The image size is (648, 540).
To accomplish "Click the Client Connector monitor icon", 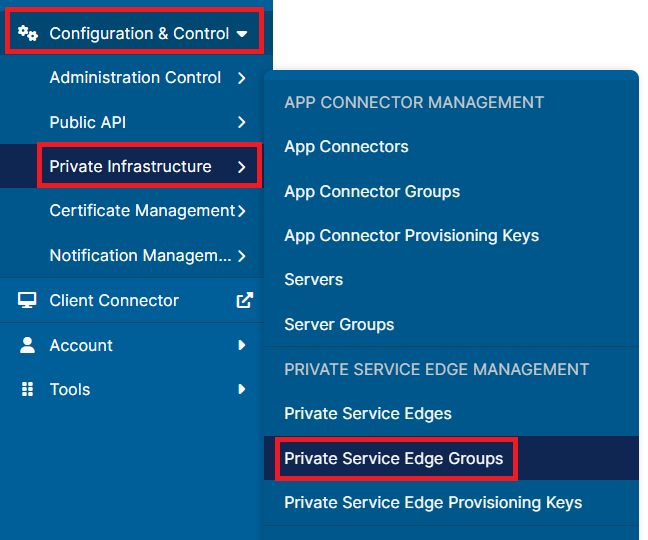I will click(x=27, y=300).
